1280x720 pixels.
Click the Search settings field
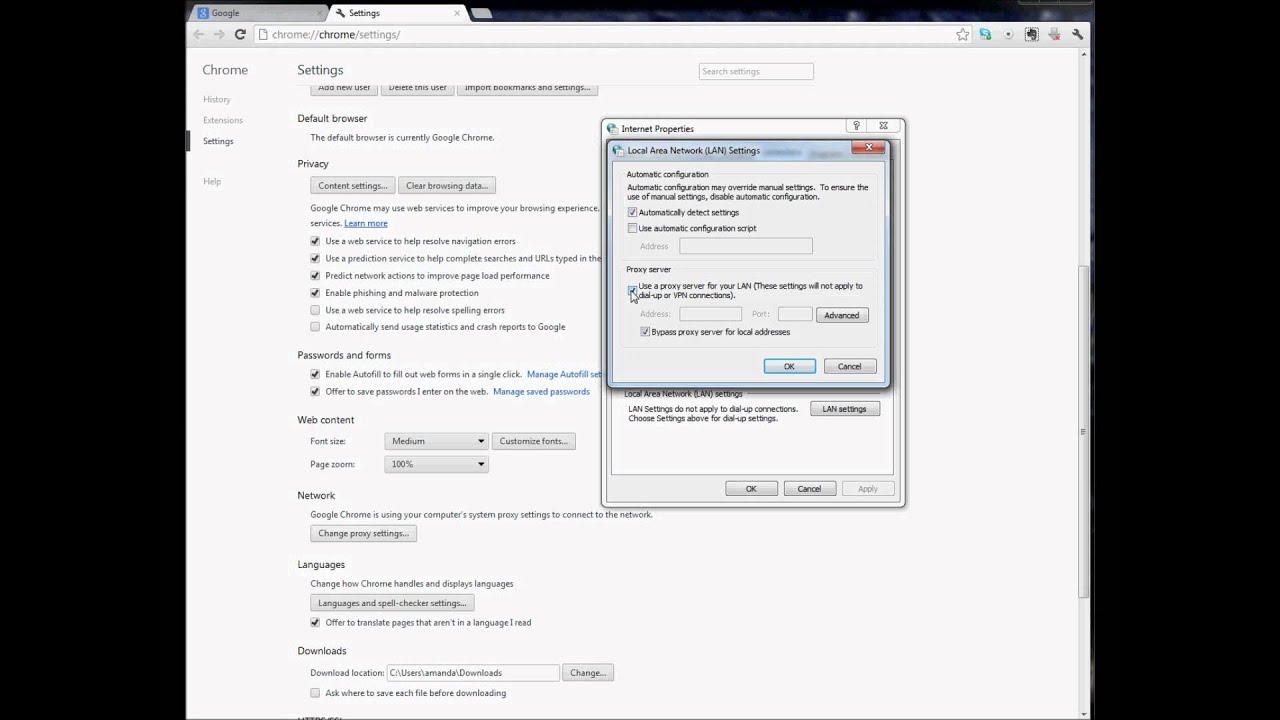[x=756, y=71]
